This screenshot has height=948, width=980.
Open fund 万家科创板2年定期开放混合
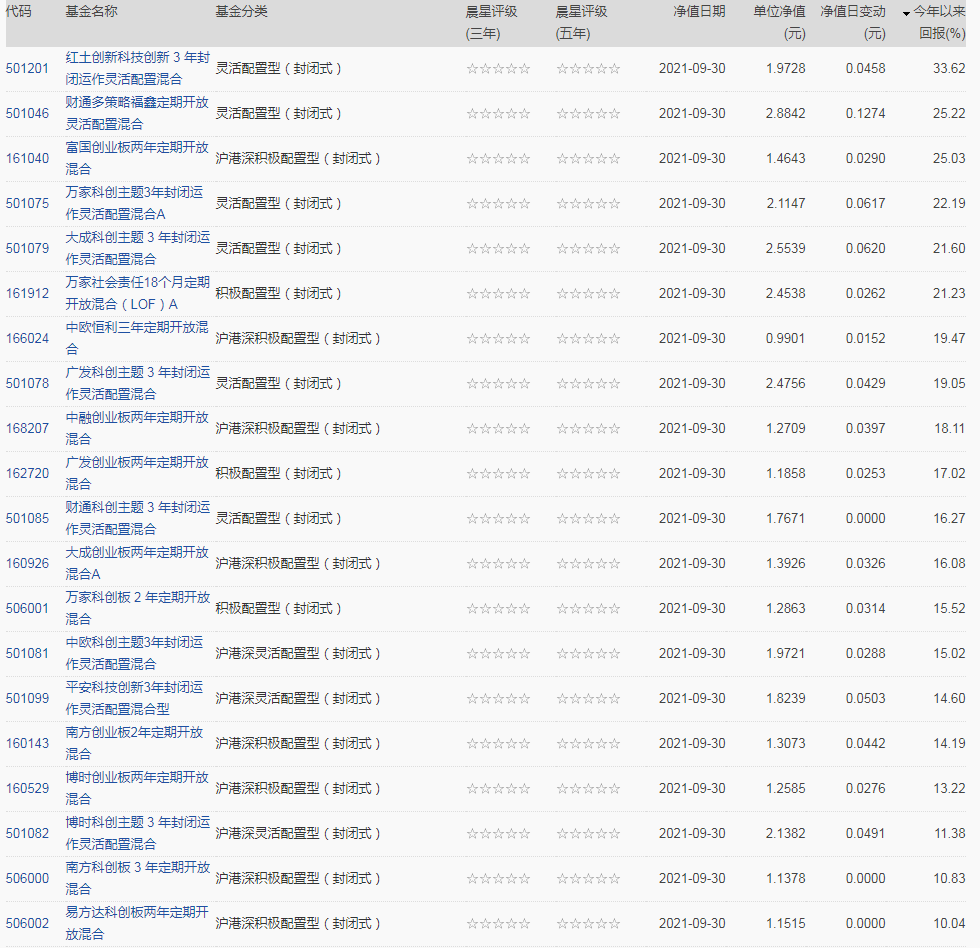[138, 609]
